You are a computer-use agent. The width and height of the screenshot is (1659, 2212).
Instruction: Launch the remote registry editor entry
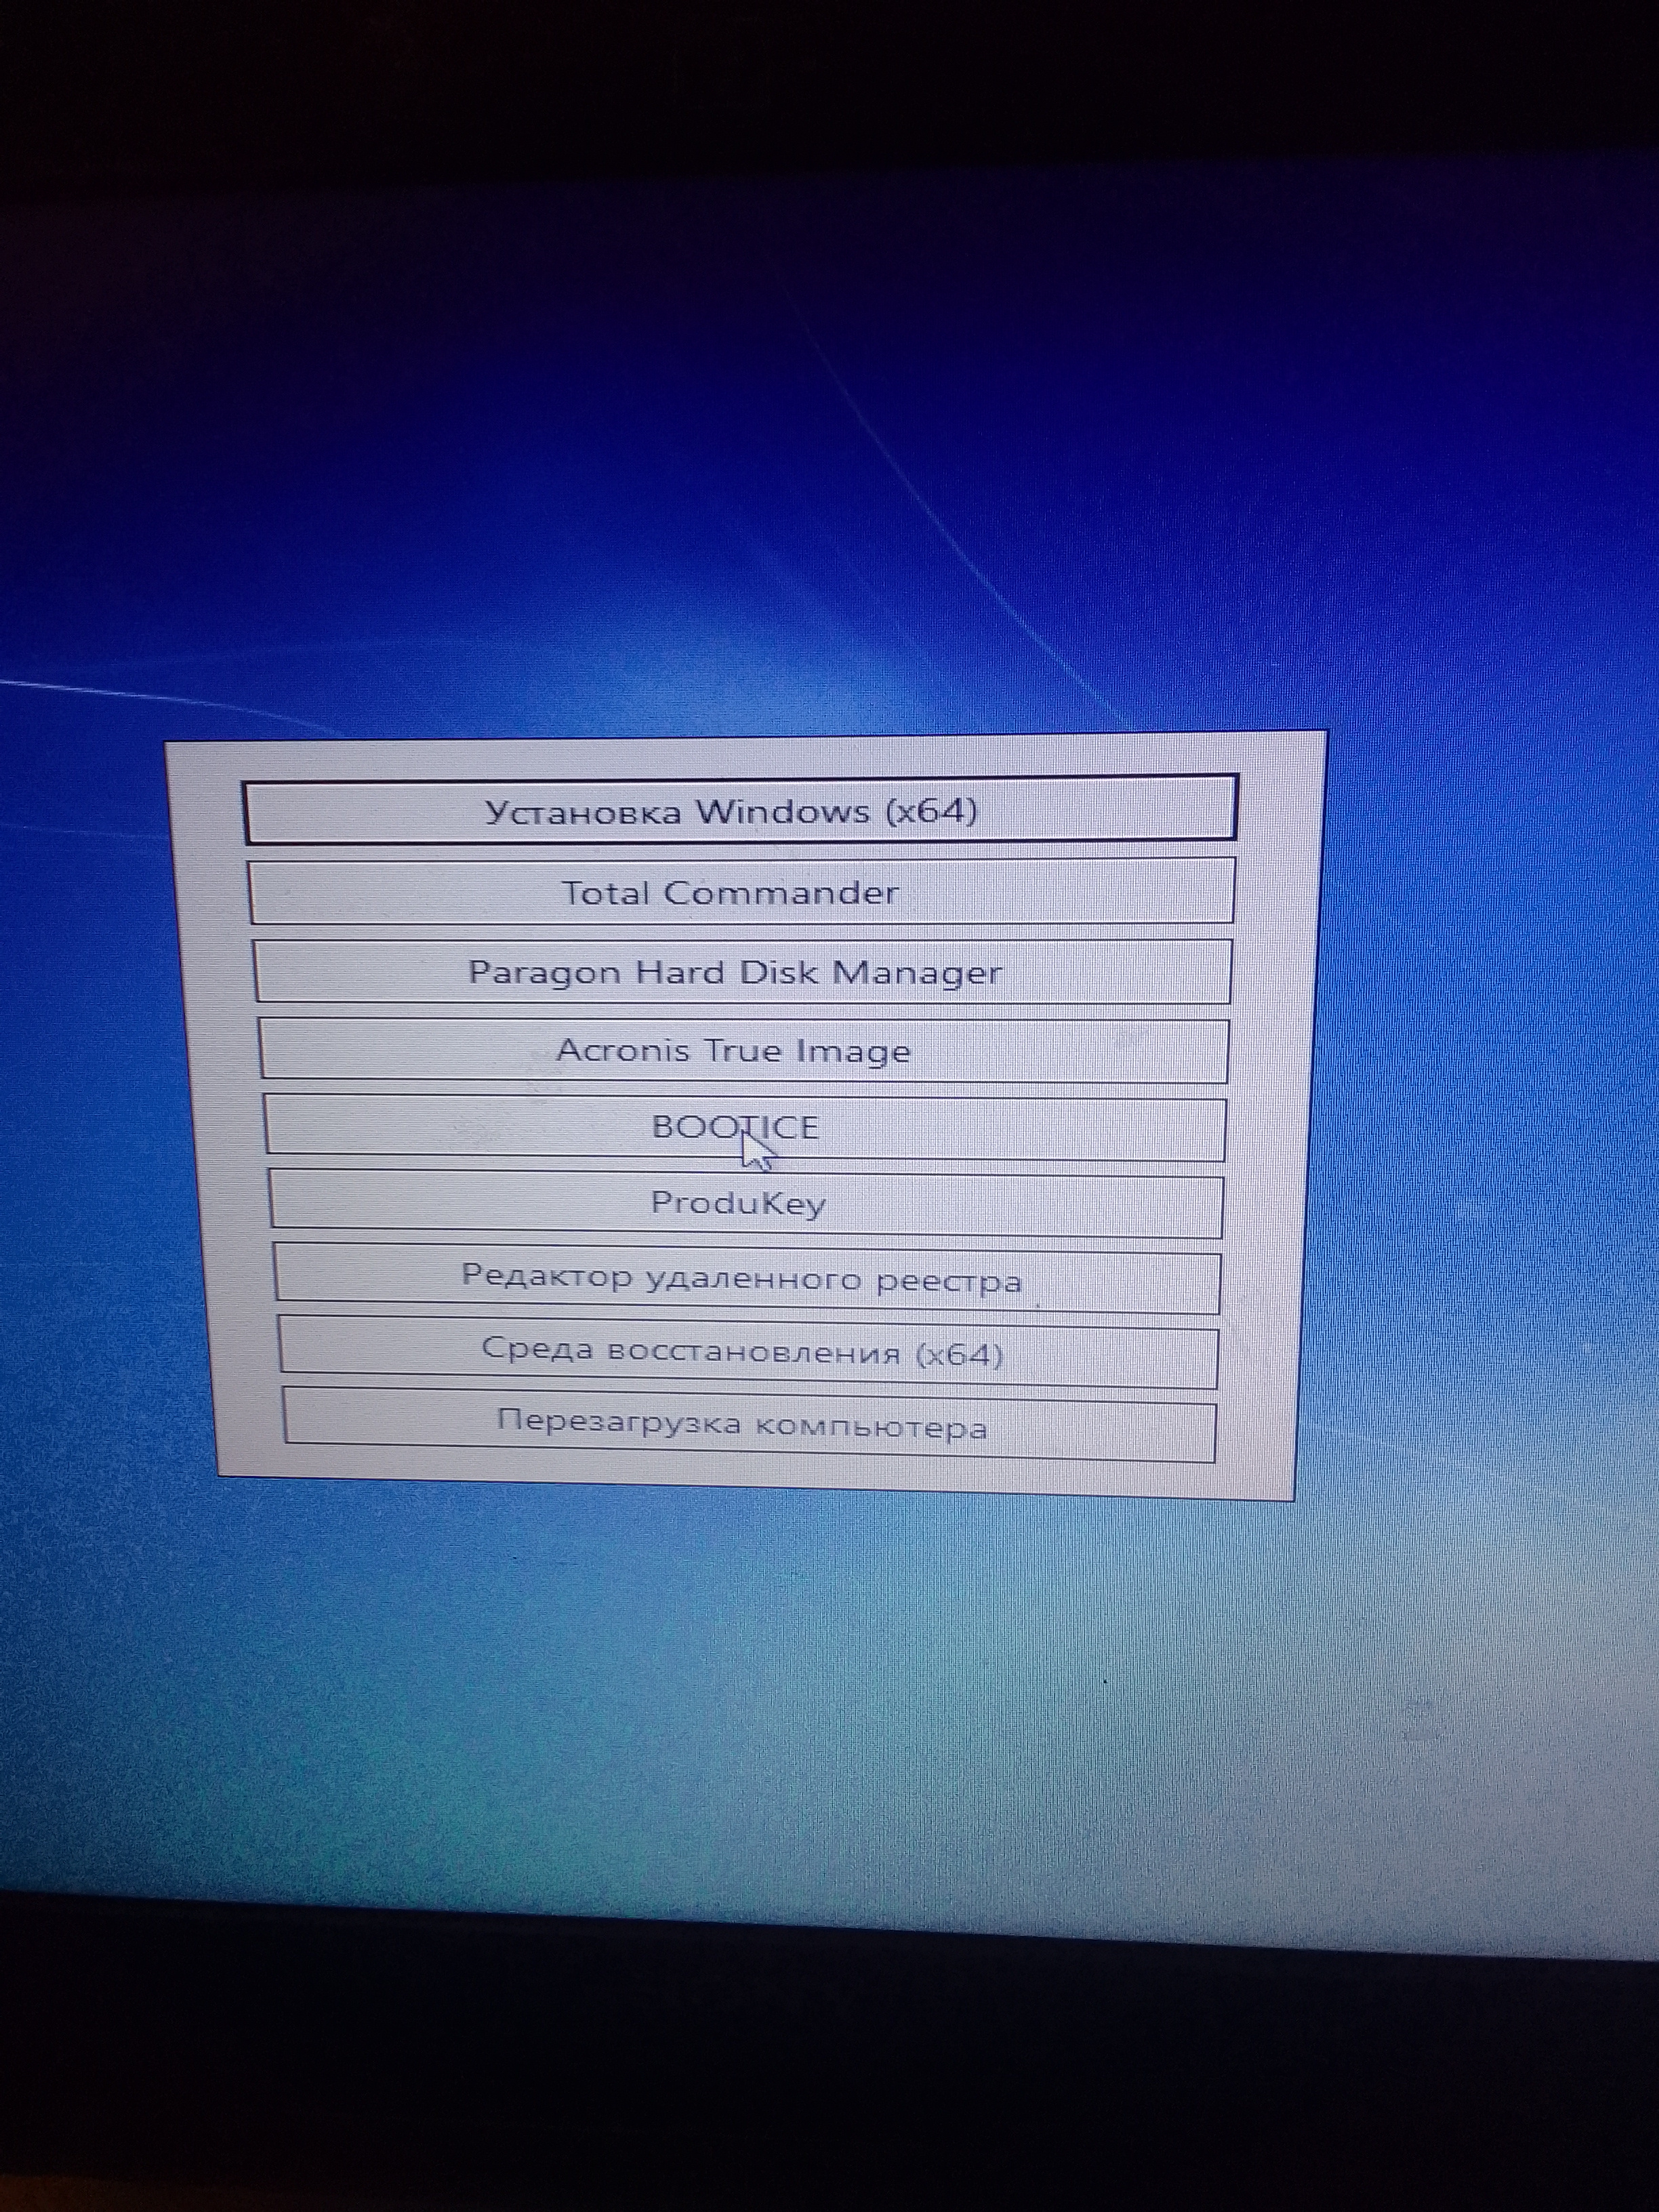[x=746, y=1278]
